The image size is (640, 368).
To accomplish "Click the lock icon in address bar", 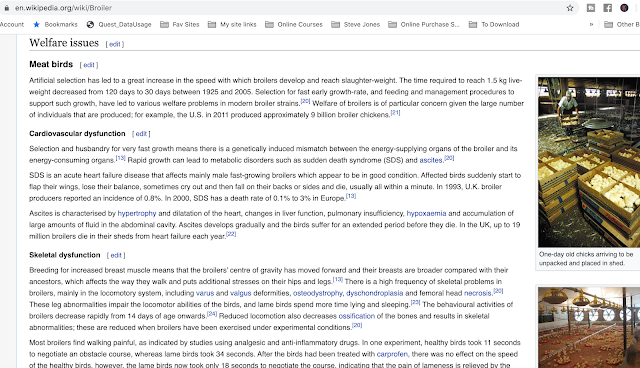I will 7,8.
